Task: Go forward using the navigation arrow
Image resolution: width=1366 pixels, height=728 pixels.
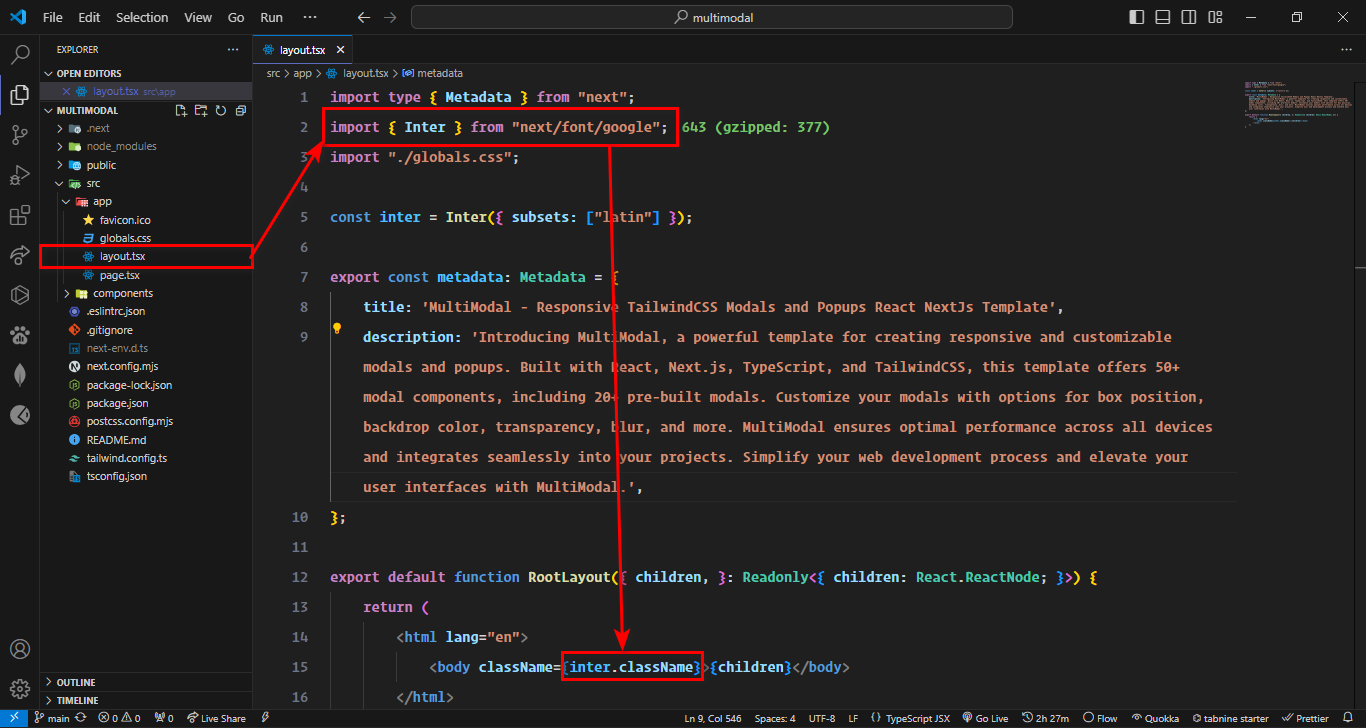Action: 390,18
